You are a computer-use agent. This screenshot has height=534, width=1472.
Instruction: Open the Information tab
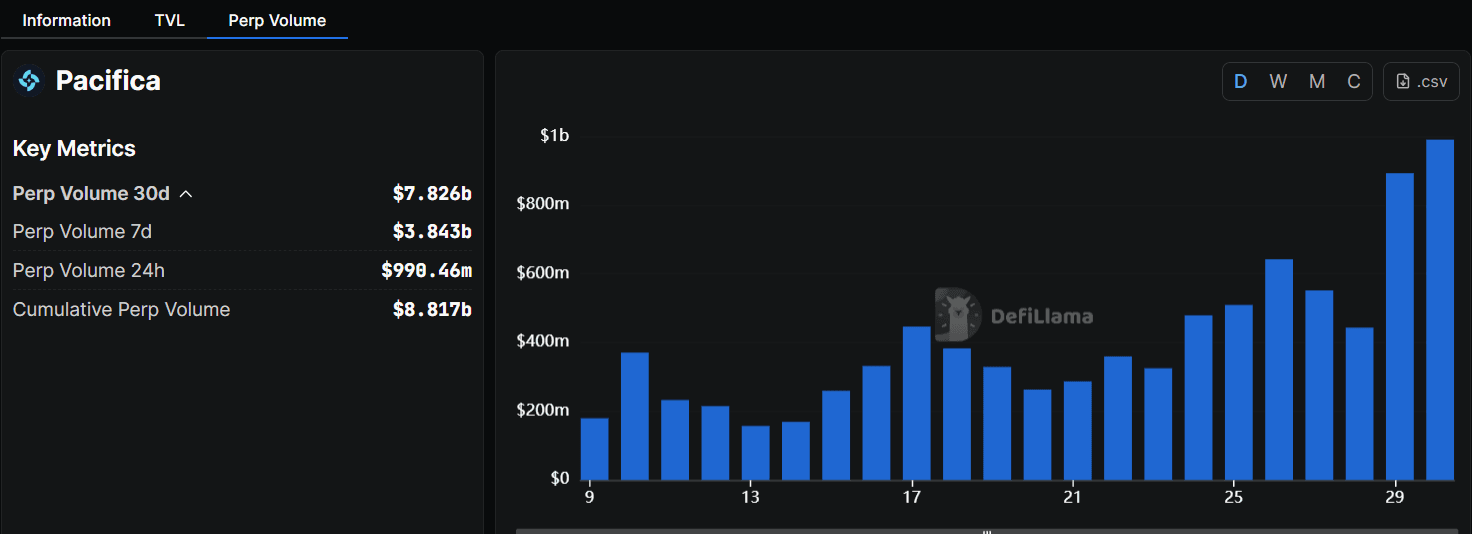pos(67,20)
